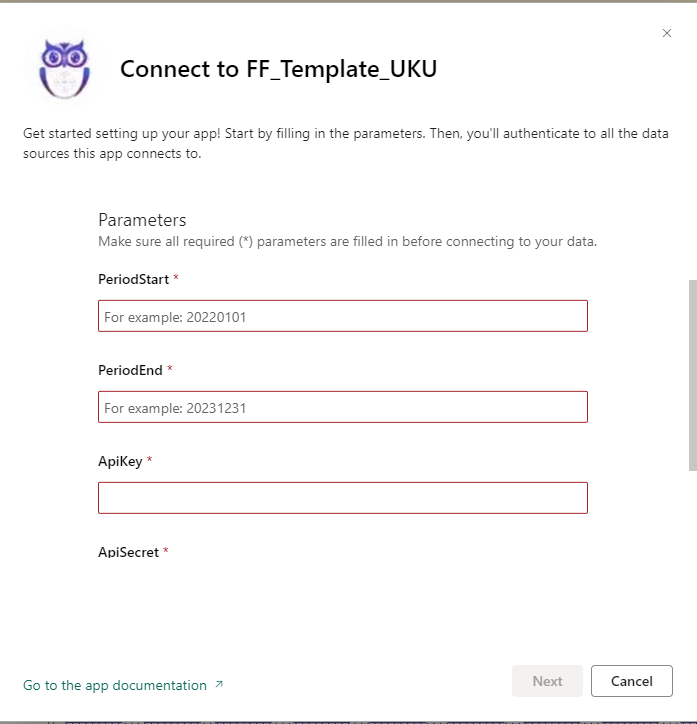
Task: Click the Connect to FF_Template_UKU title
Action: pyautogui.click(x=278, y=69)
